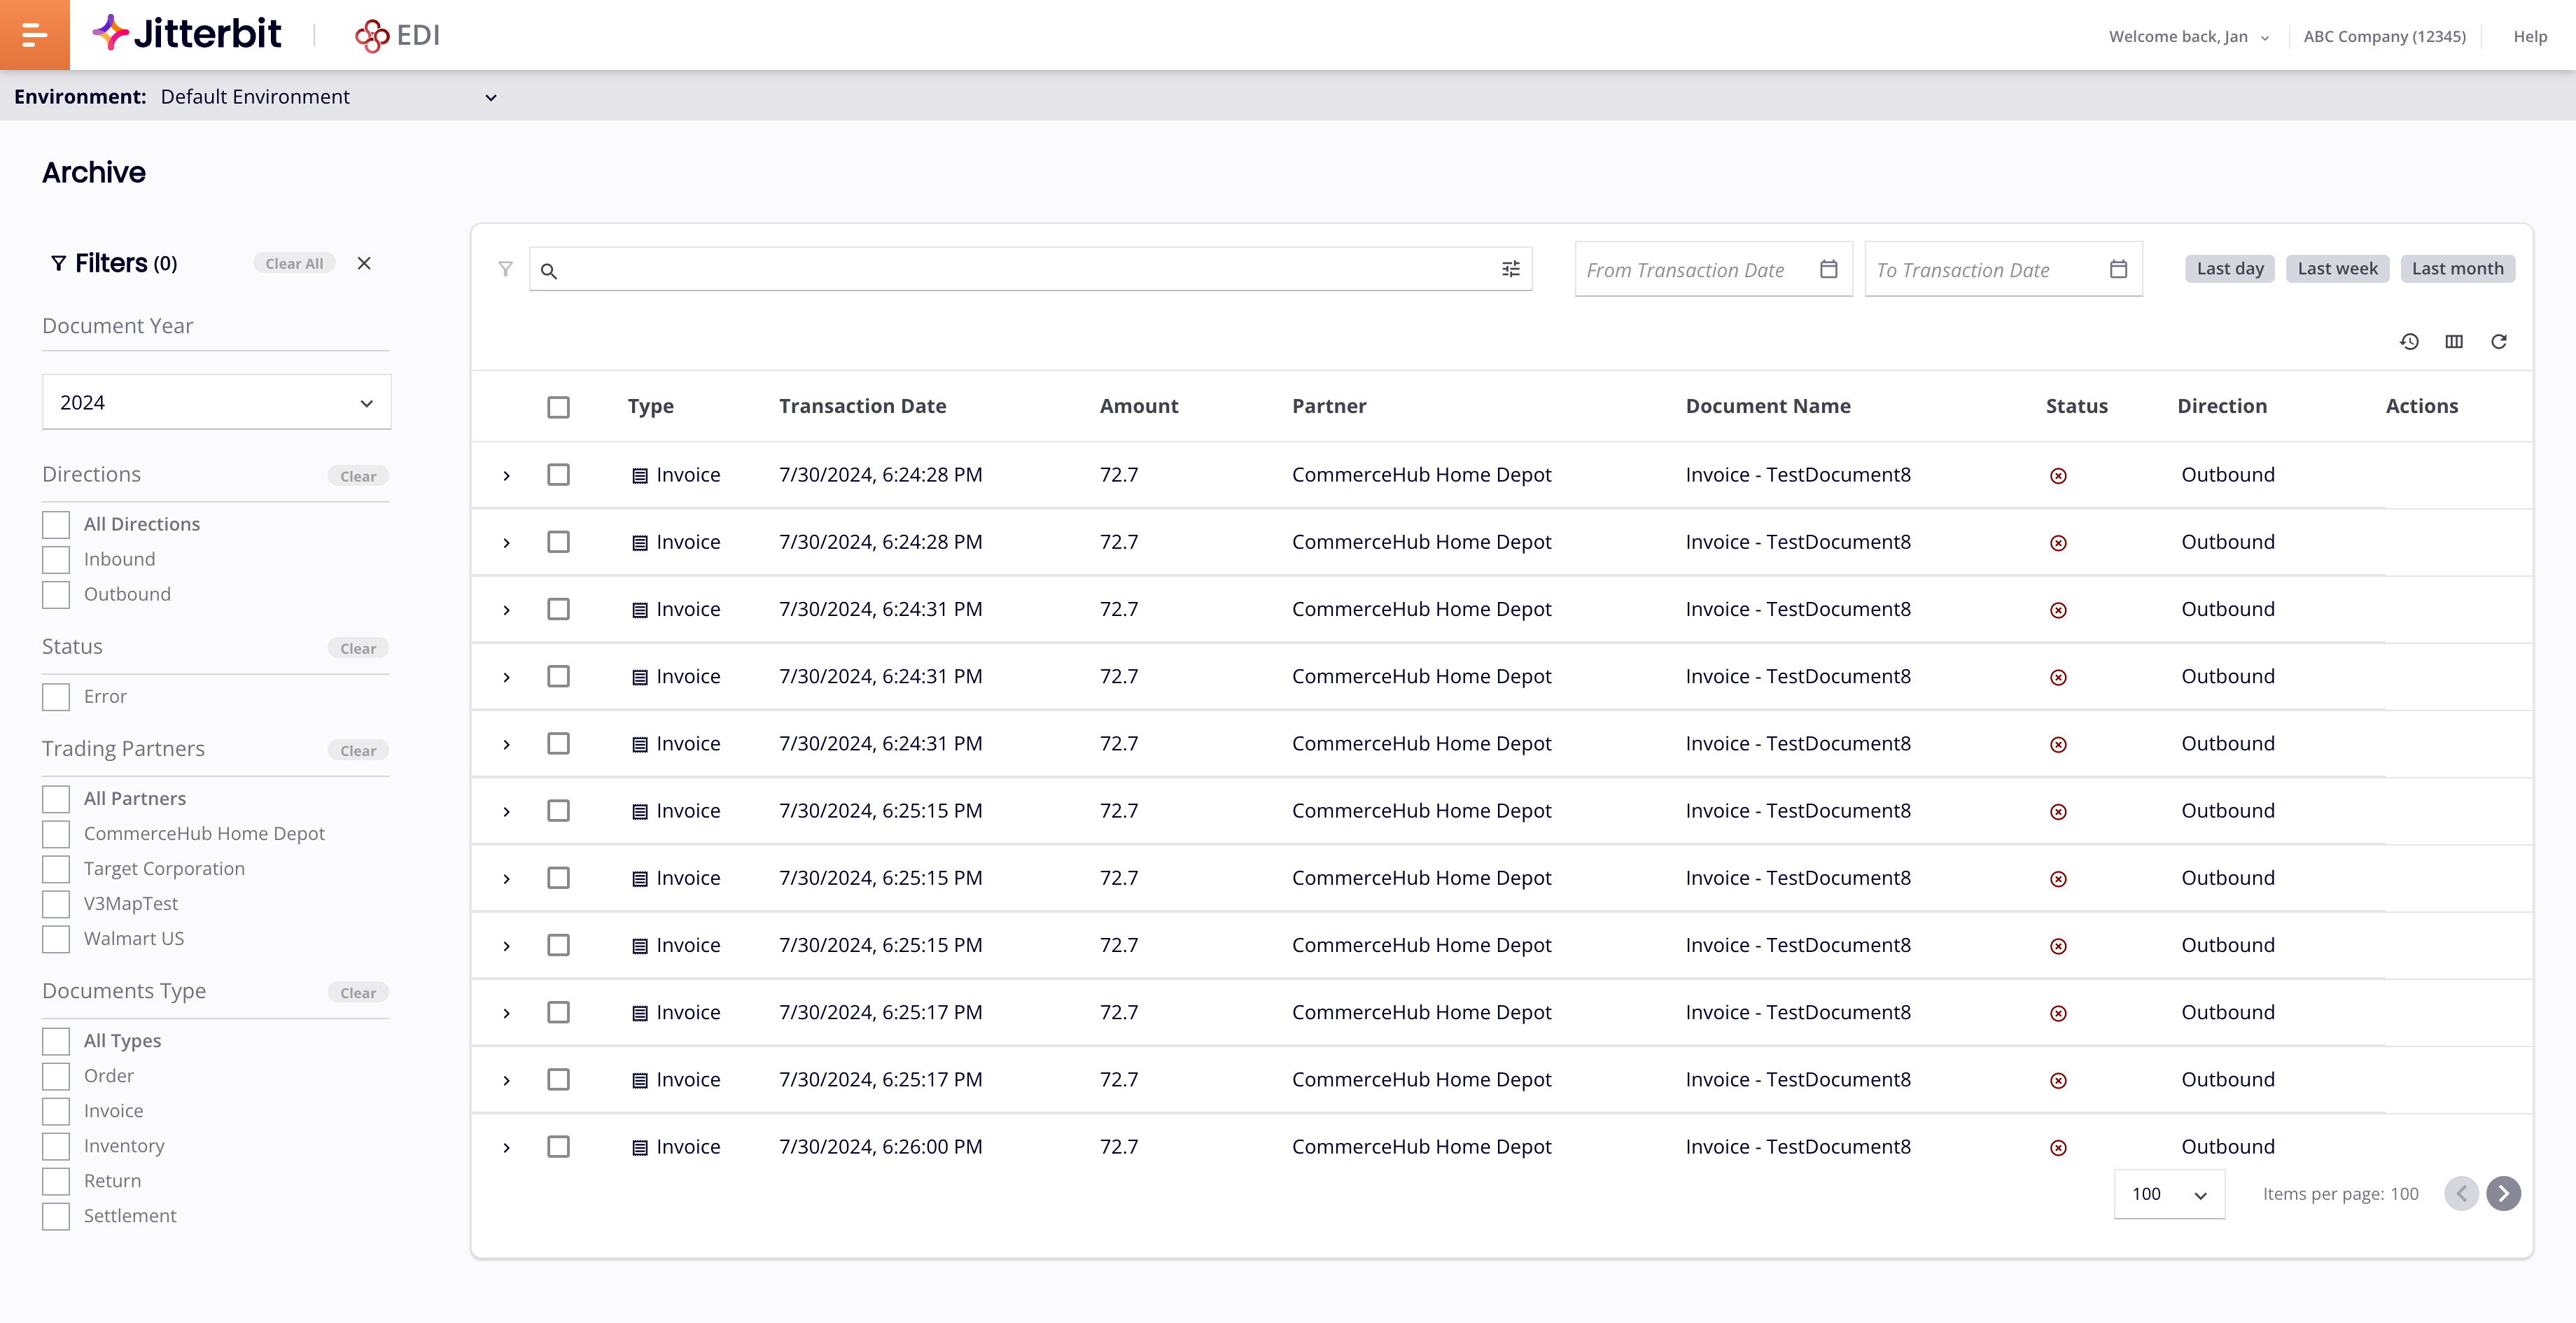This screenshot has width=2576, height=1323.
Task: Click the Clear All filters button
Action: (294, 263)
